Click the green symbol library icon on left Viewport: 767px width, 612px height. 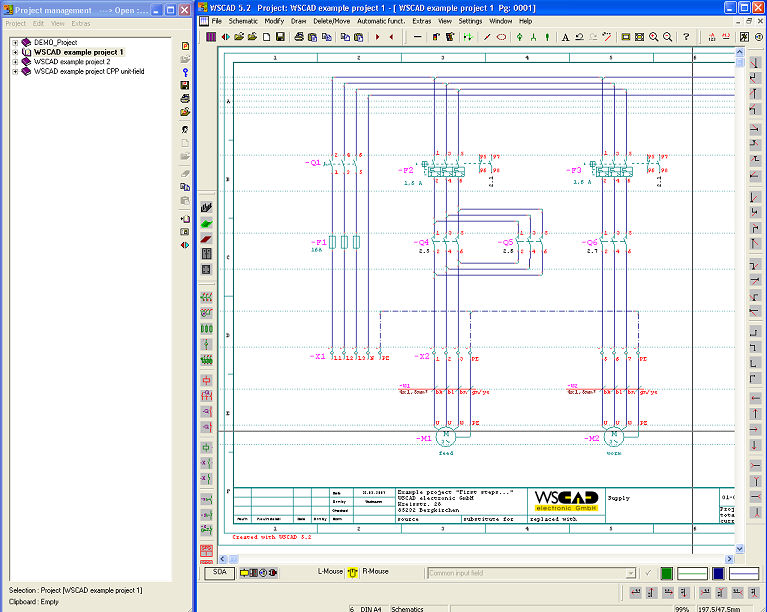tap(206, 224)
